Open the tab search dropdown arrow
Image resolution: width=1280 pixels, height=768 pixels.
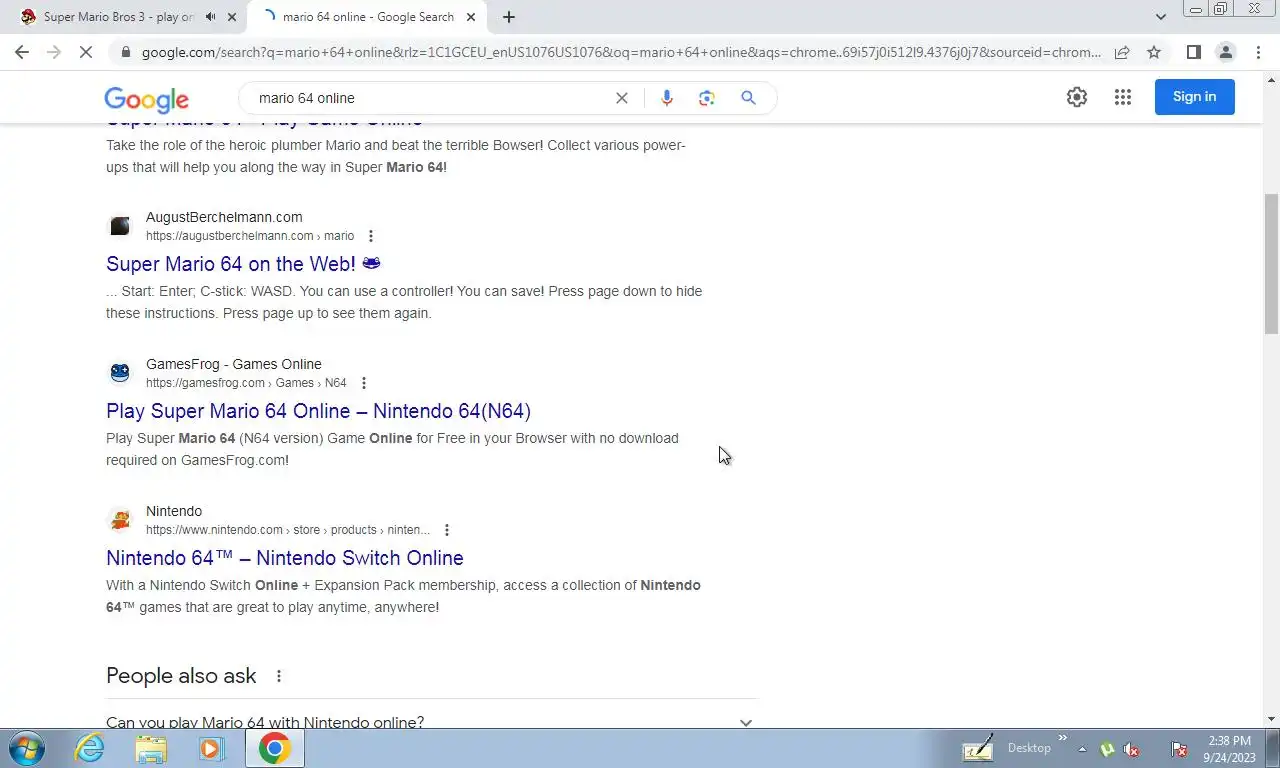coord(1160,17)
